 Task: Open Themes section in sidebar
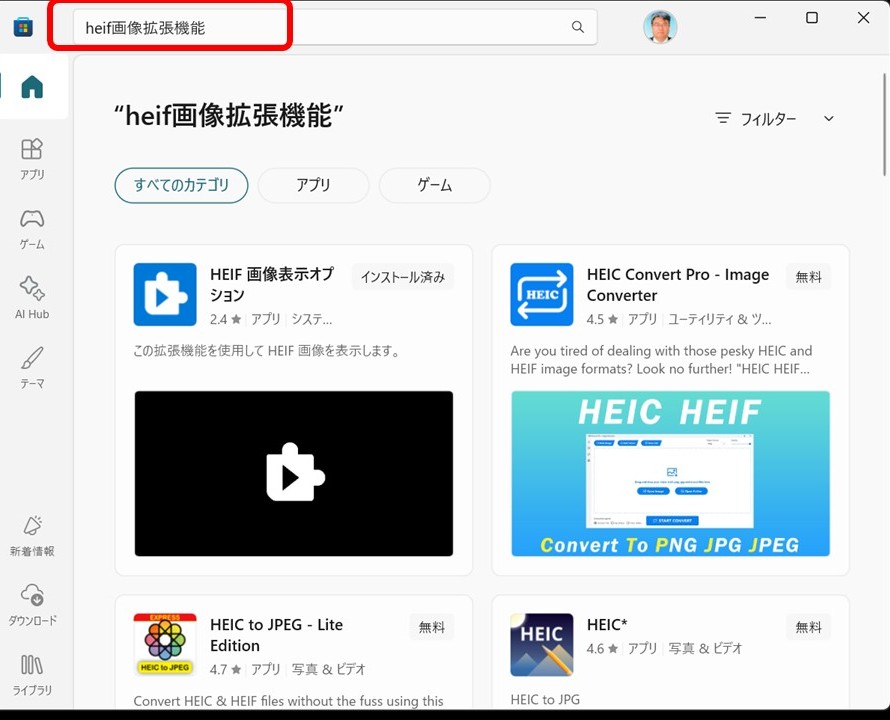pos(32,368)
